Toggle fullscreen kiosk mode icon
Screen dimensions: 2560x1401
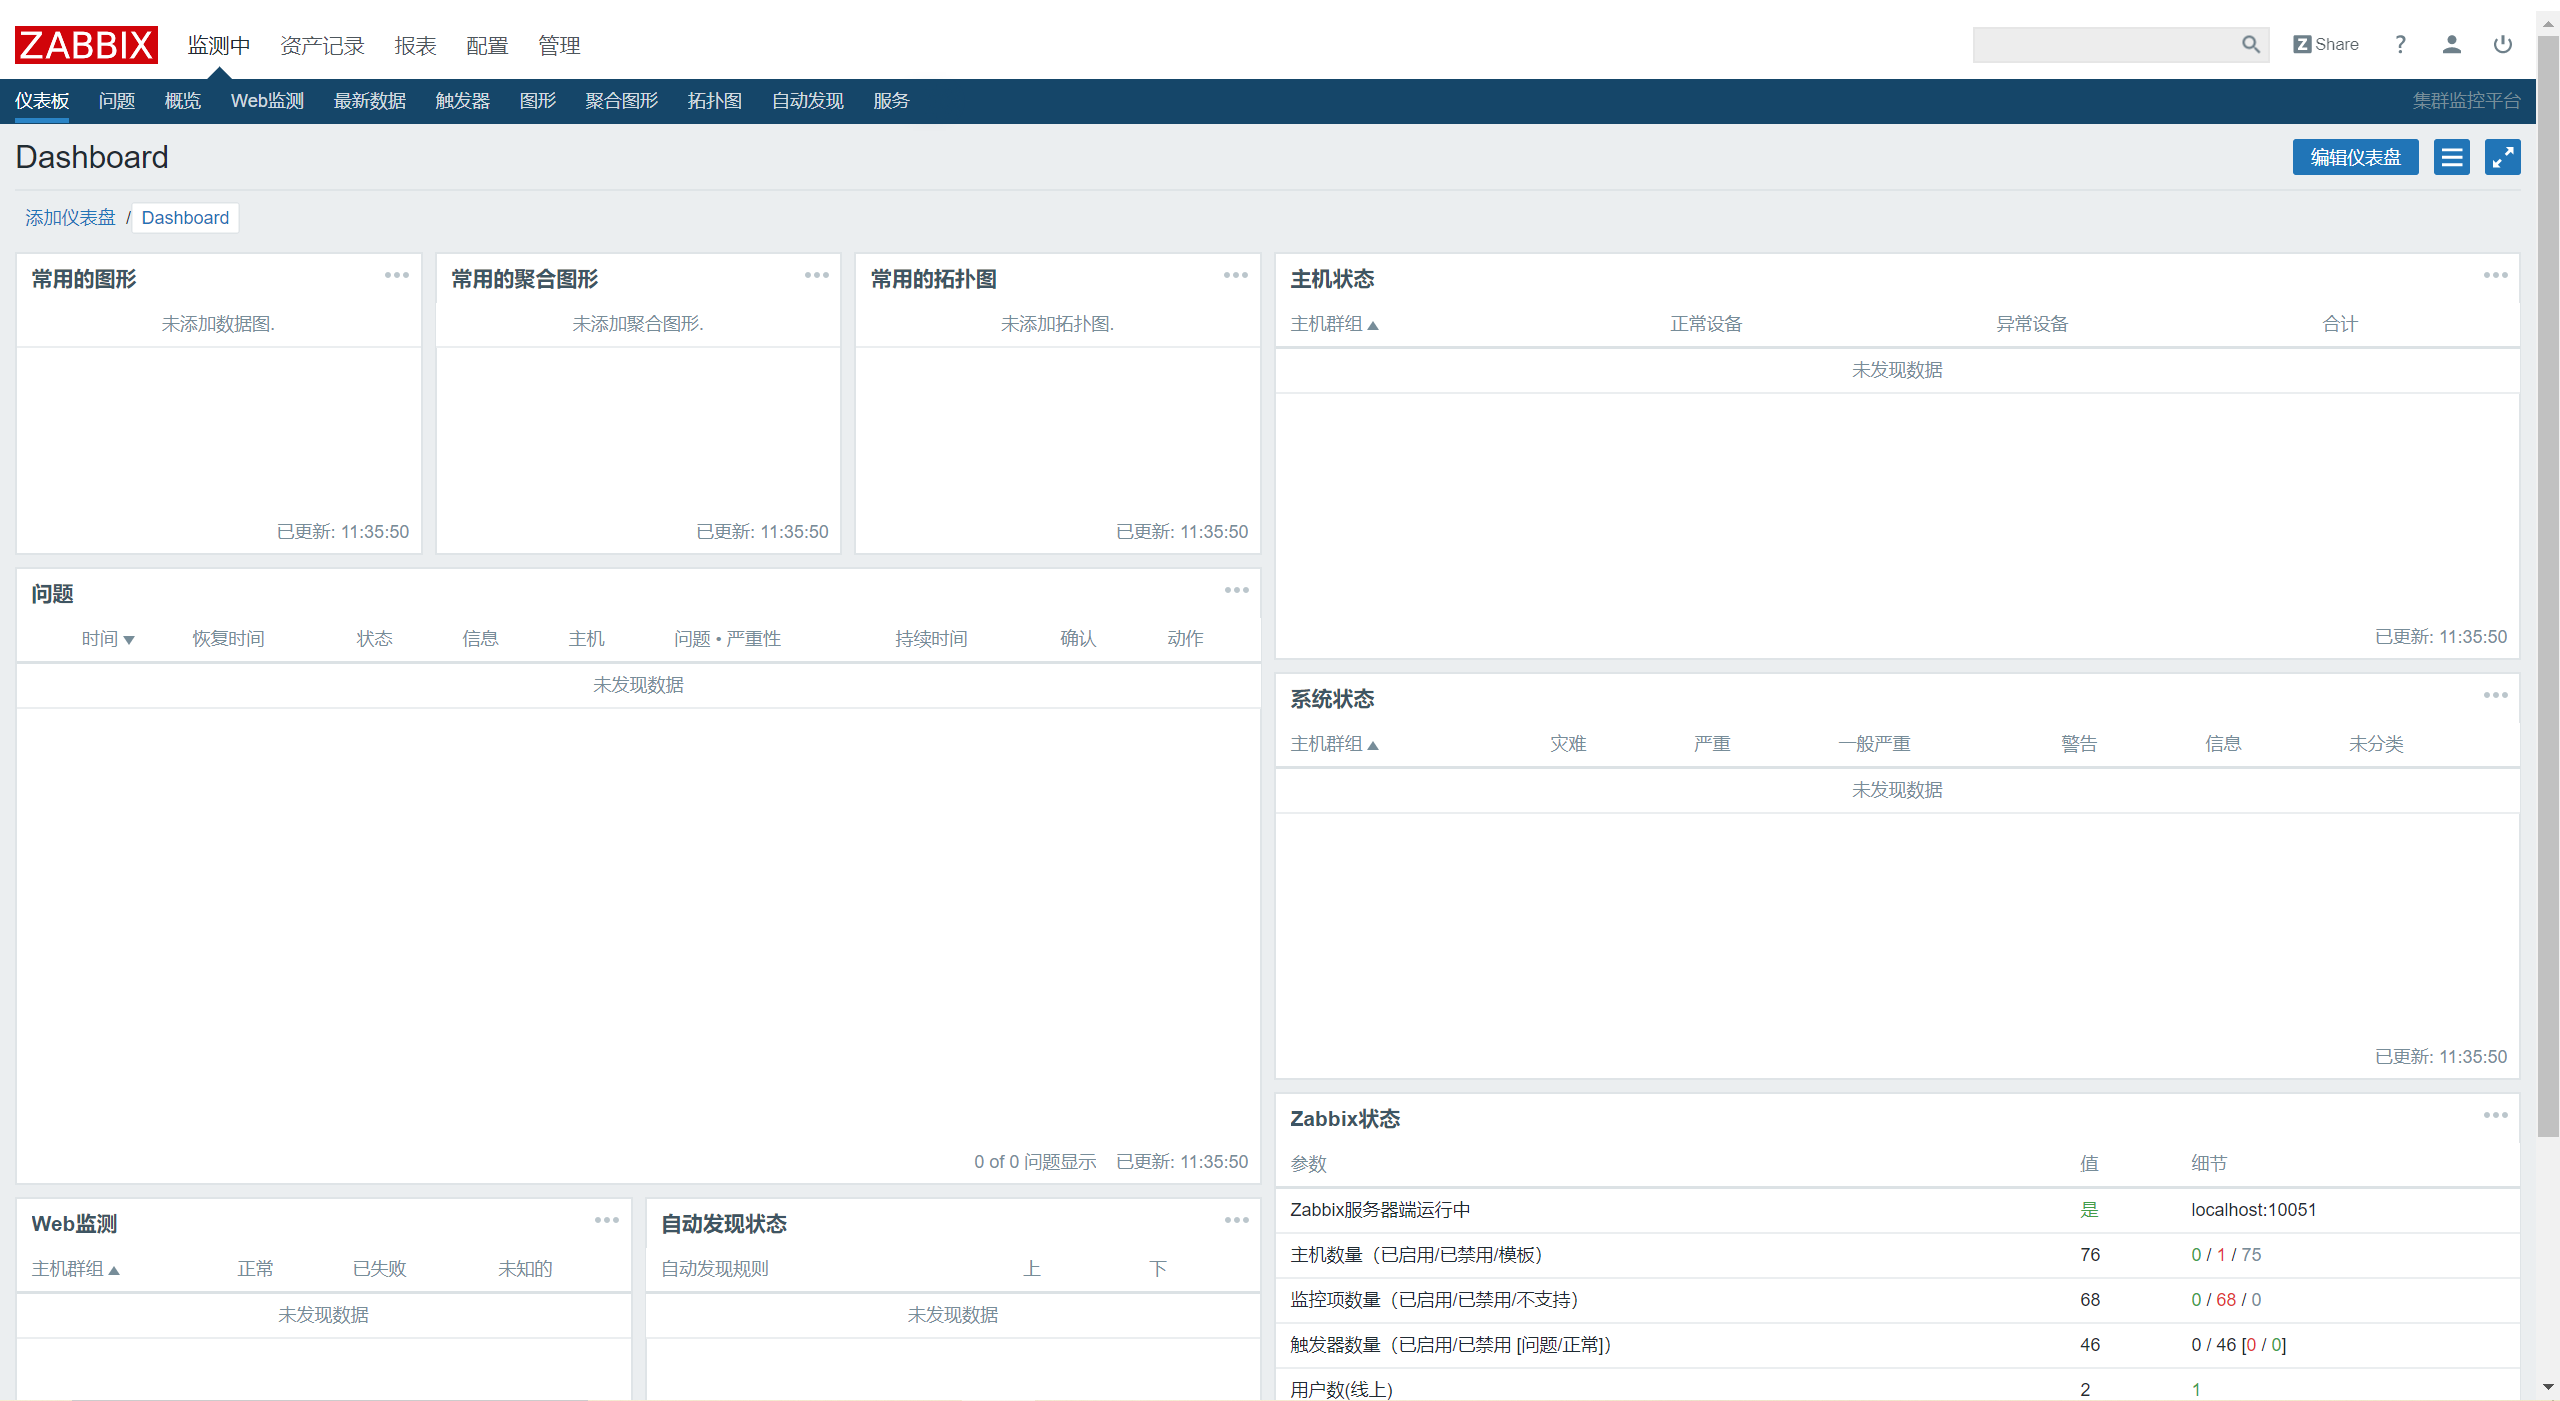click(2502, 158)
